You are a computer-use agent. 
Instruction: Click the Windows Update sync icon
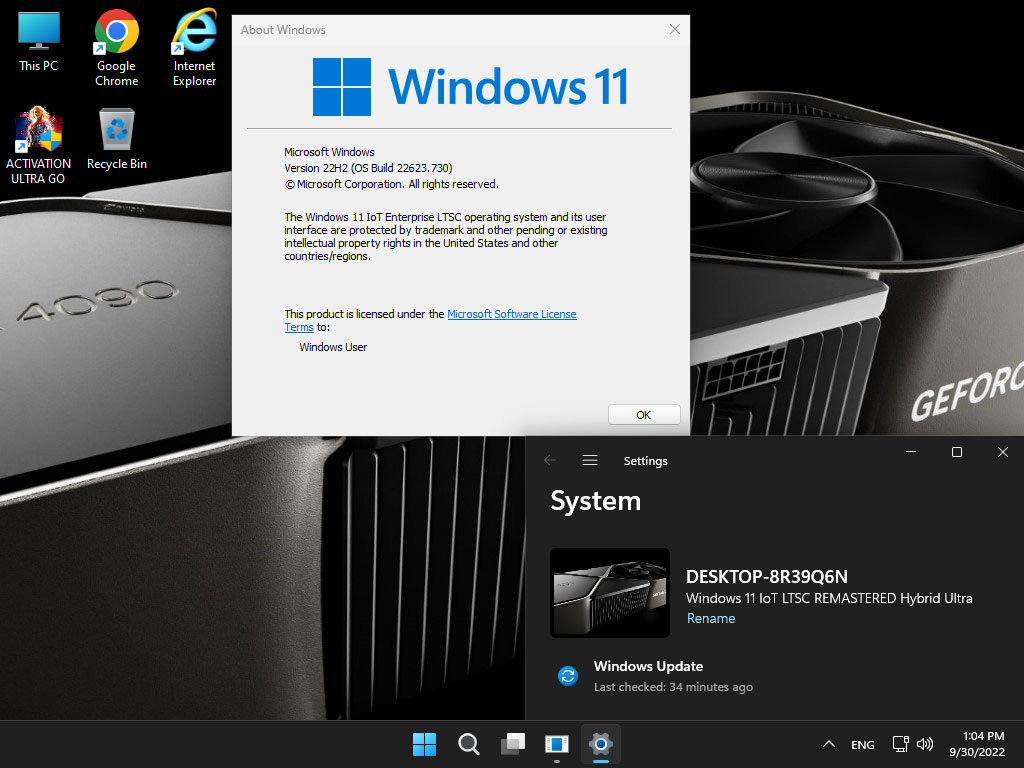[568, 676]
